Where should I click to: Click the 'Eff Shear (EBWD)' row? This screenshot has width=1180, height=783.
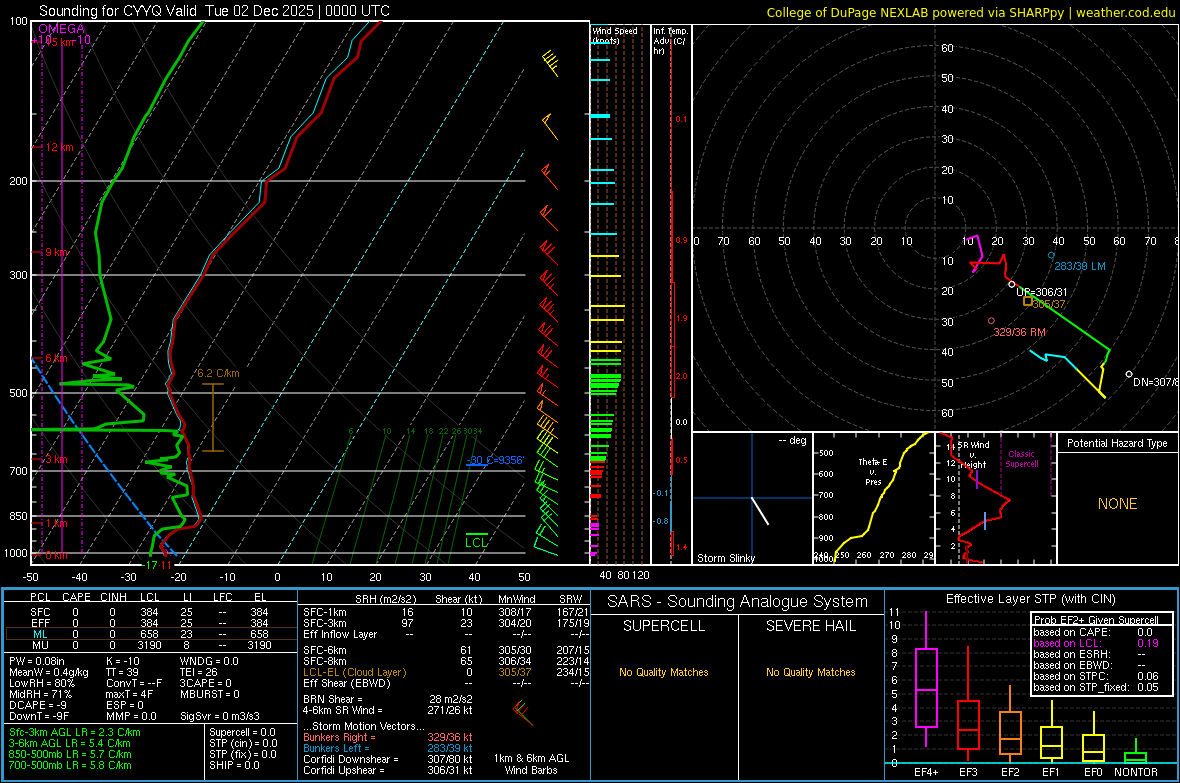(x=446, y=684)
